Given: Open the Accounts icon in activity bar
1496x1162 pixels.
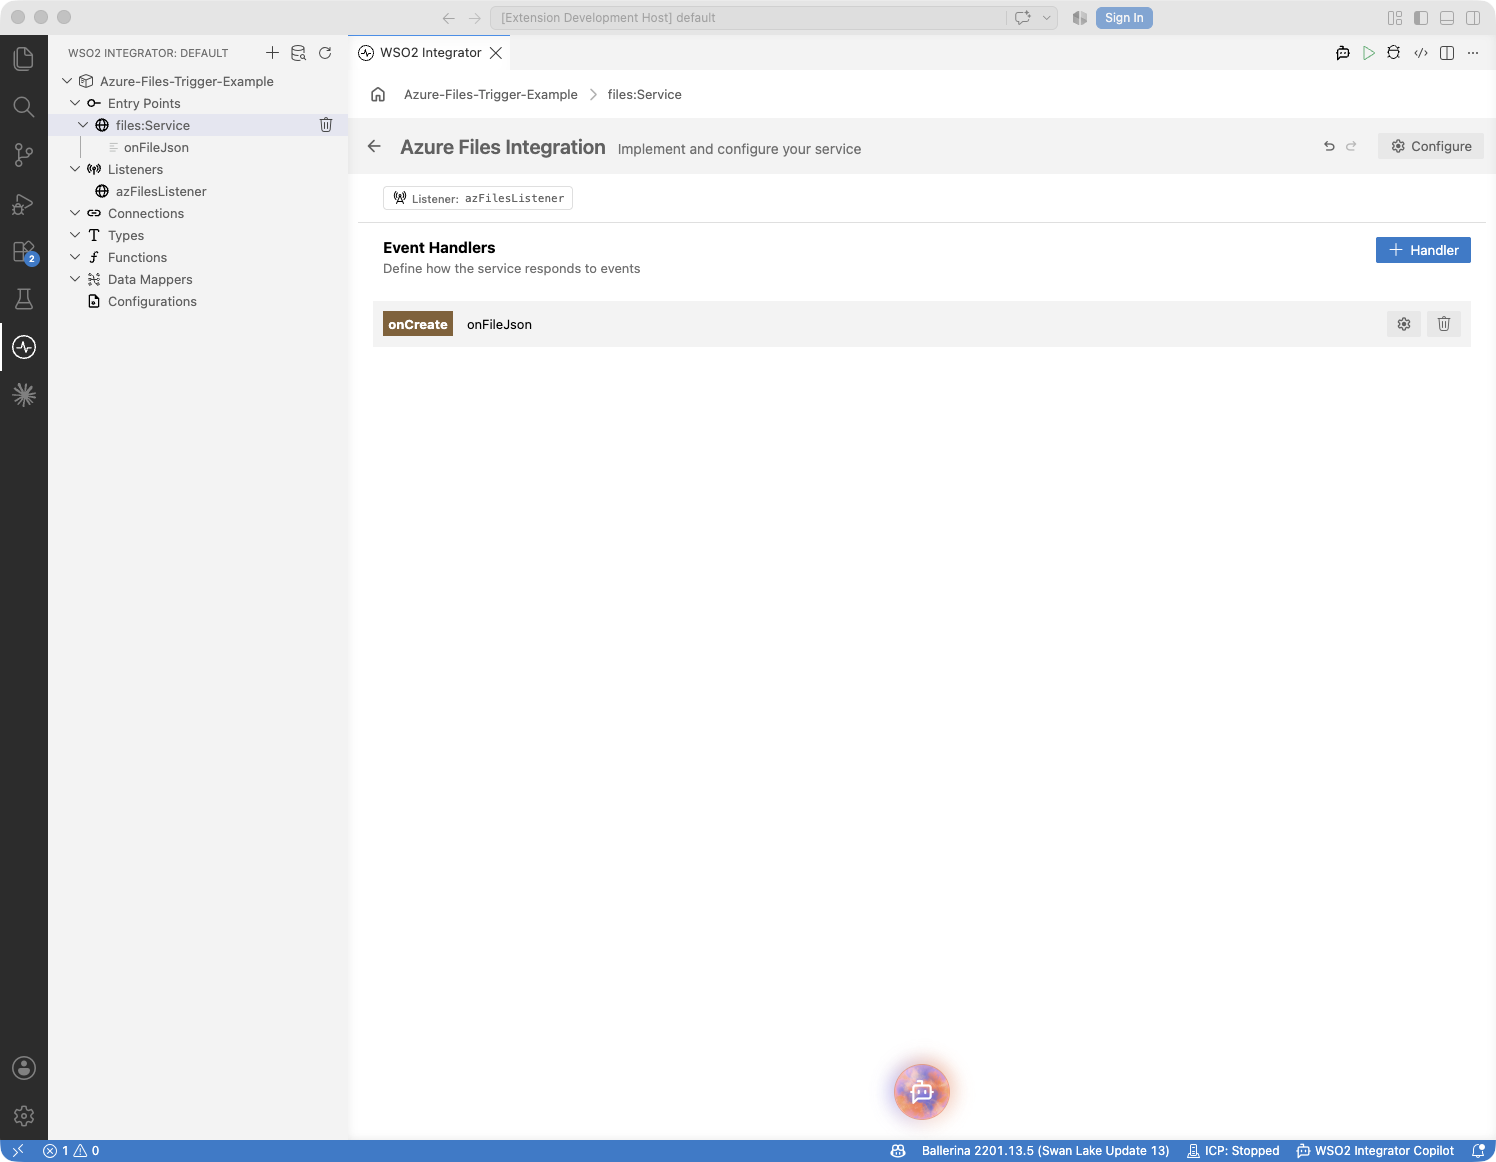Looking at the screenshot, I should [x=24, y=1068].
